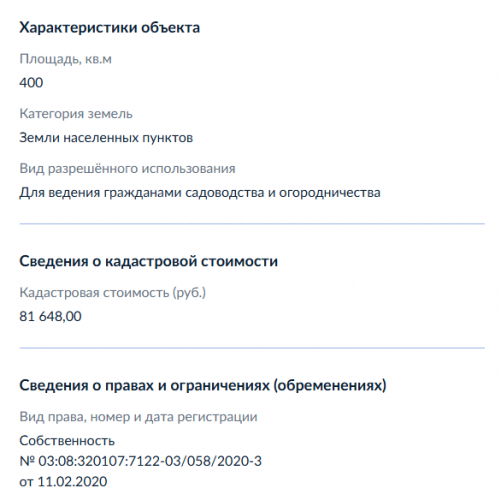Click the registration number 03:08:320107:7122-03/058/2020-3

pos(150,461)
